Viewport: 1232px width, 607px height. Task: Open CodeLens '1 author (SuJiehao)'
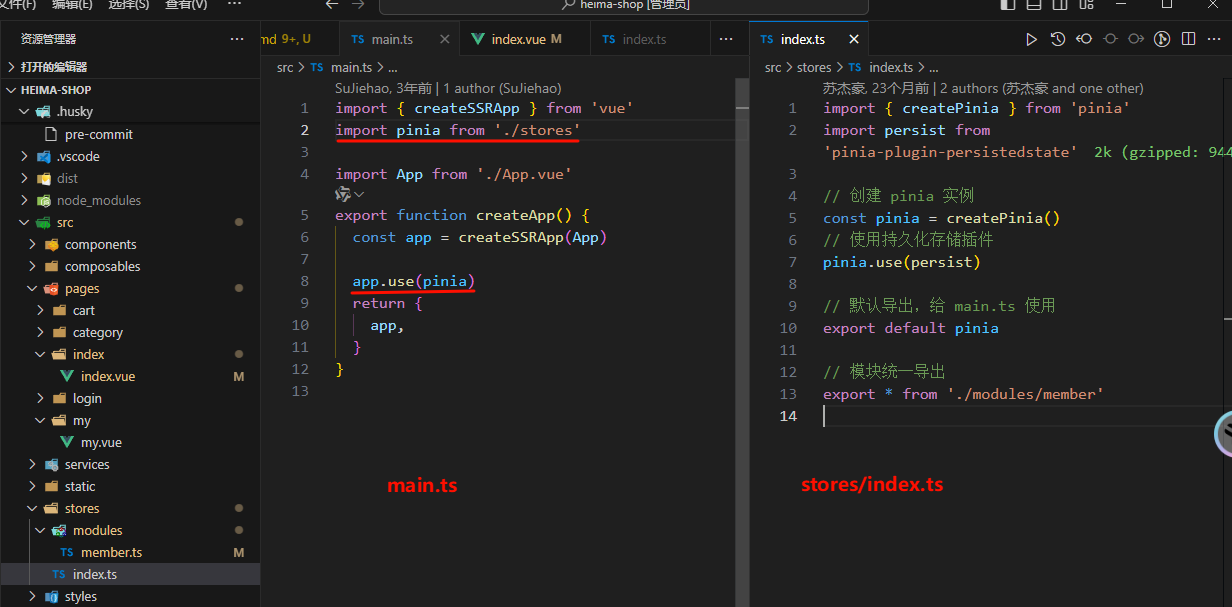[503, 88]
